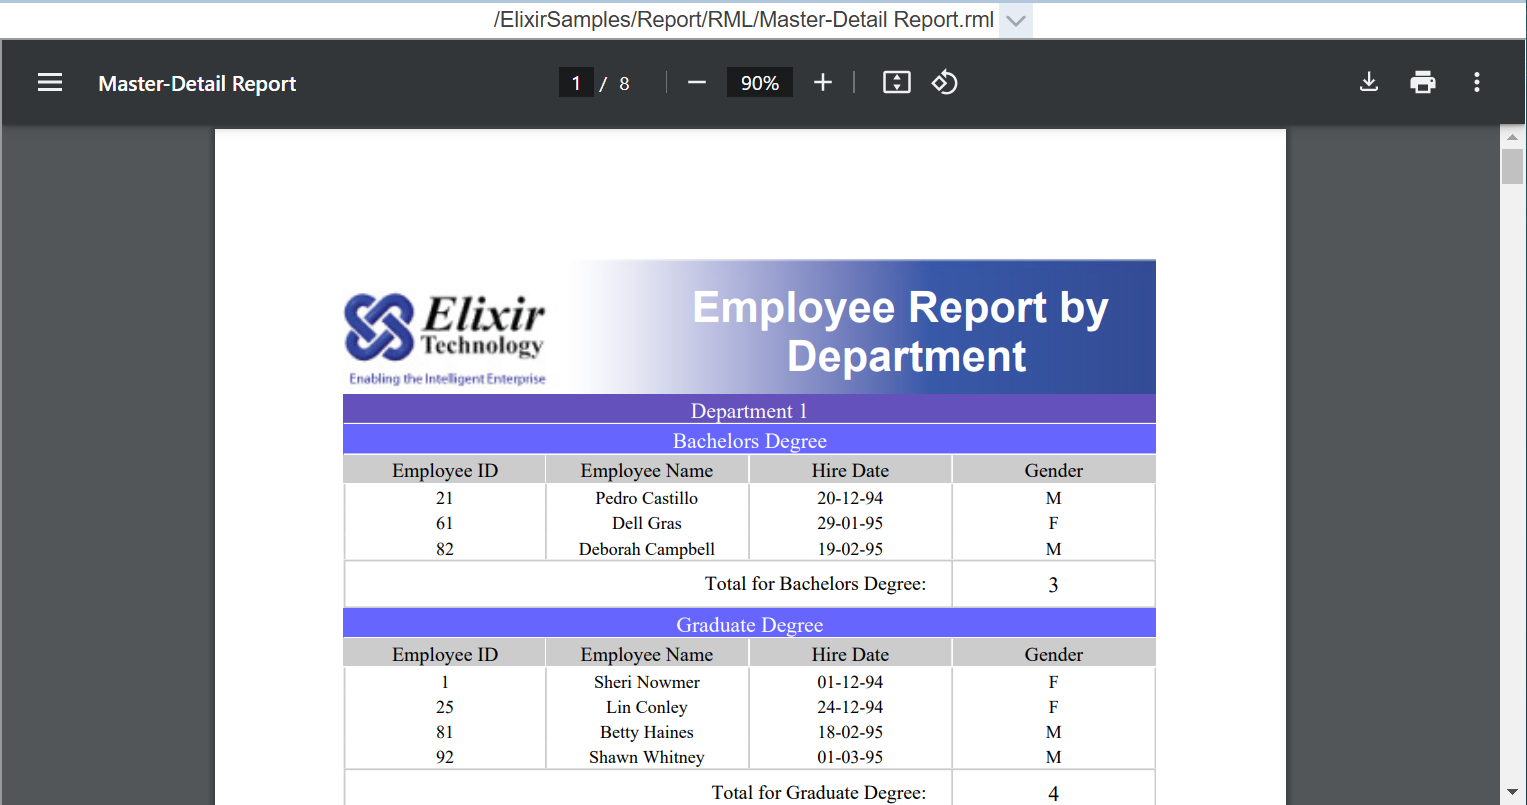Image resolution: width=1527 pixels, height=805 pixels.
Task: Click the scroll up arrow
Action: pyautogui.click(x=1512, y=136)
